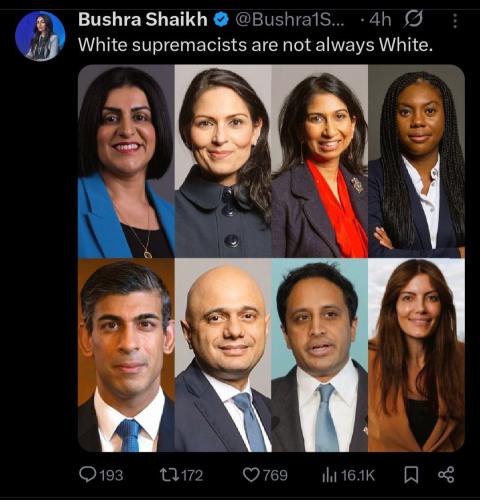Screen dimensions: 480x500
Task: Open the share icon options
Action: click(446, 474)
